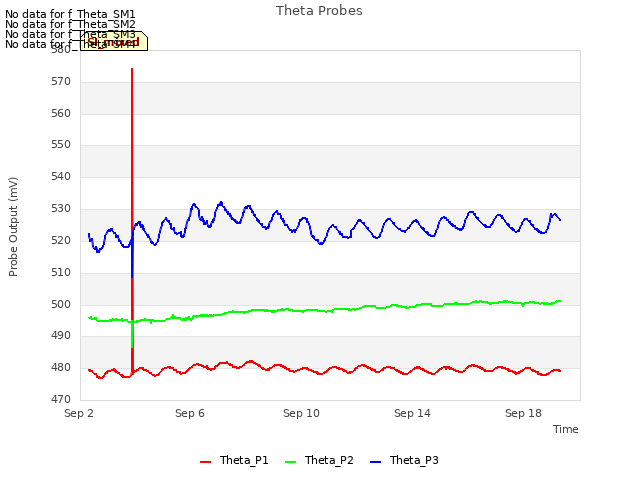
Task: Click the 510 y-axis label
Action: click(x=61, y=272)
